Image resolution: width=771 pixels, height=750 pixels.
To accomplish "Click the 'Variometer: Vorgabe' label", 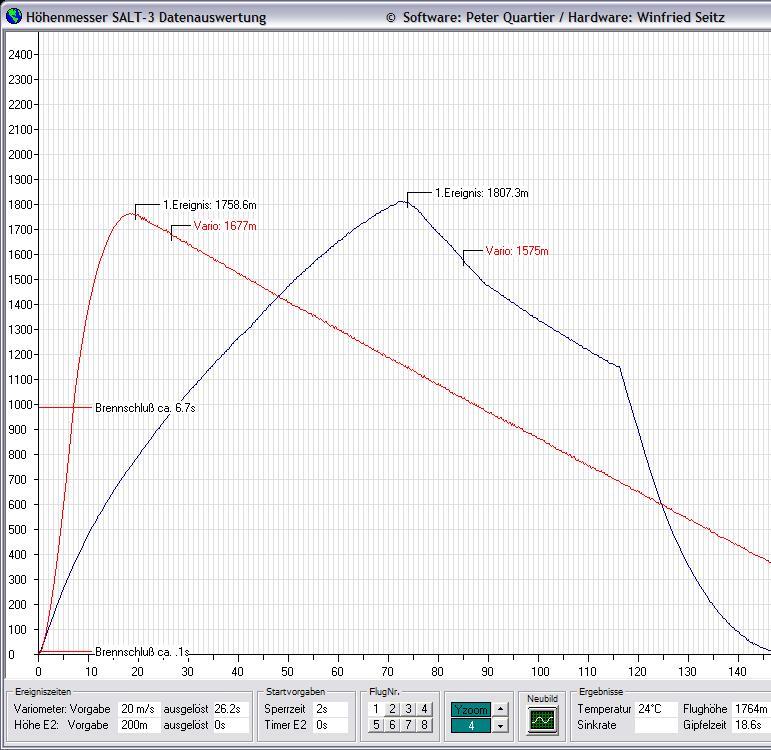I will point(62,709).
